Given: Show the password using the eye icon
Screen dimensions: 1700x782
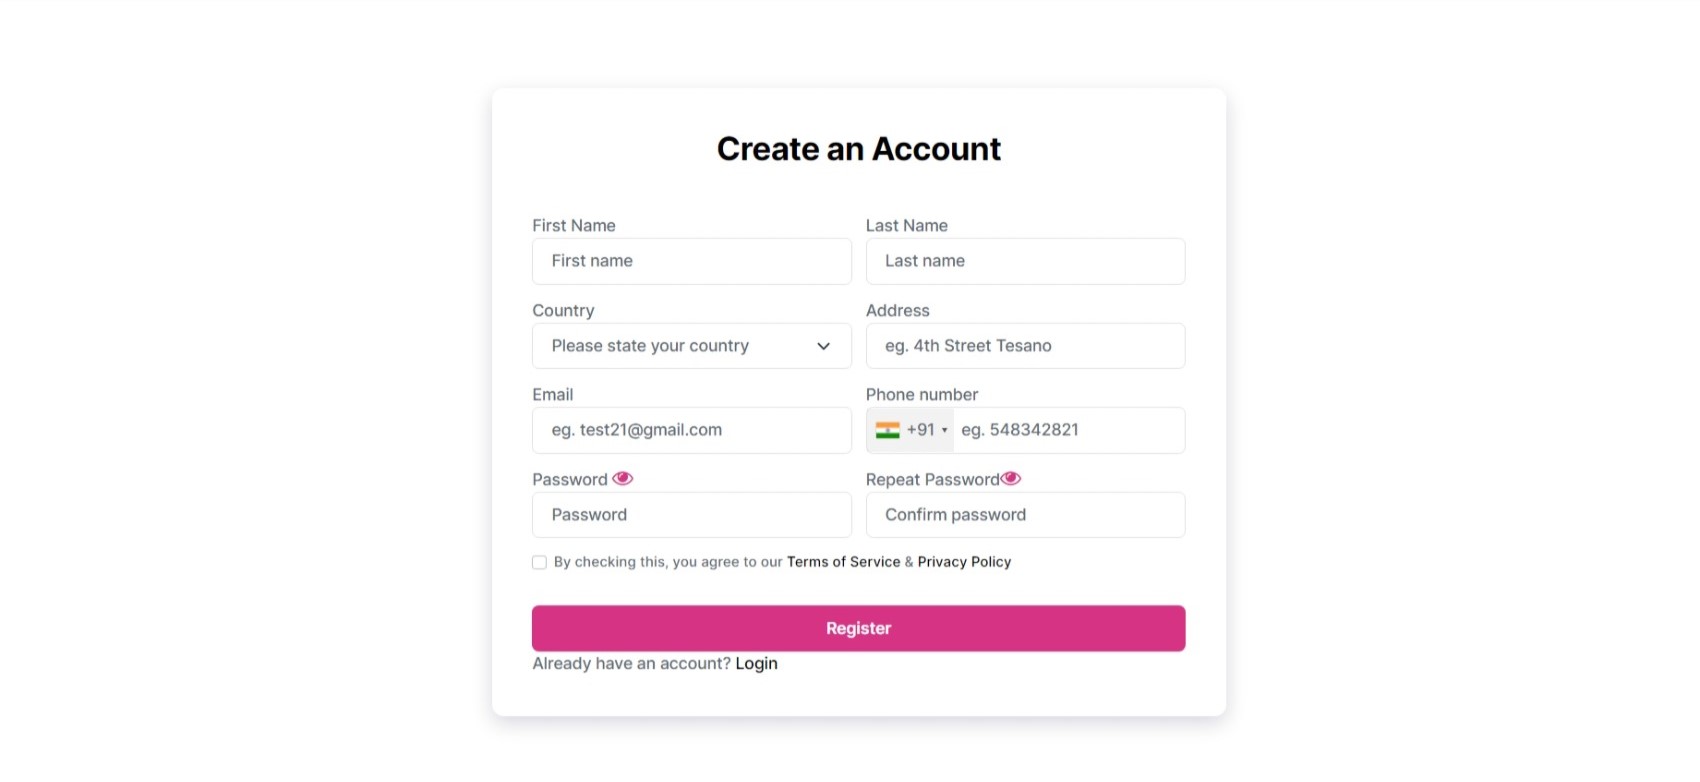Looking at the screenshot, I should (x=622, y=479).
